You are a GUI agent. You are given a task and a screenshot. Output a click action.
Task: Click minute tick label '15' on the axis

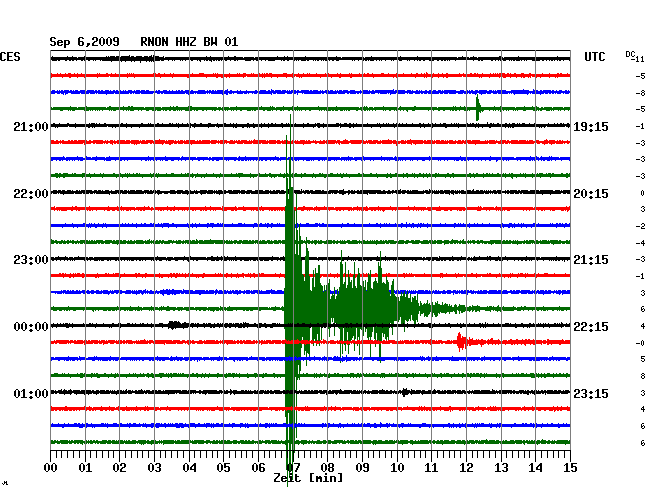pyautogui.click(x=570, y=468)
